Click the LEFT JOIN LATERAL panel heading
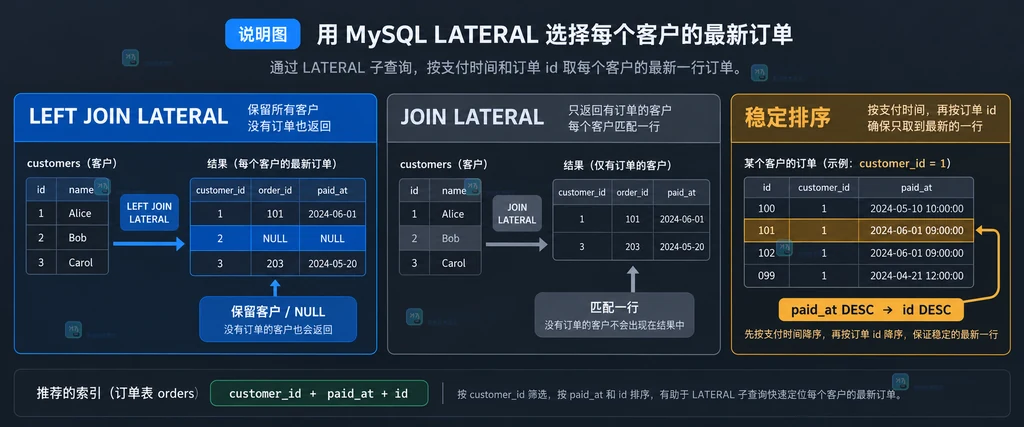The width and height of the screenshot is (1024, 427). click(x=128, y=116)
